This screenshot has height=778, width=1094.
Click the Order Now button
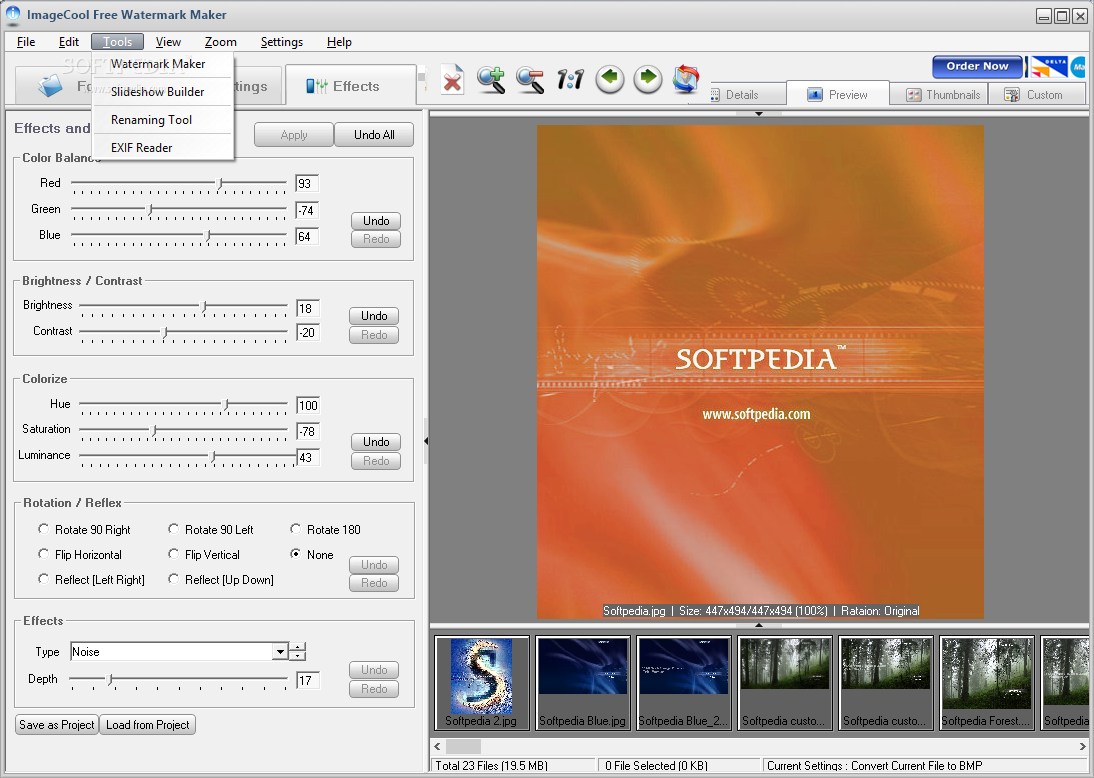coord(977,66)
